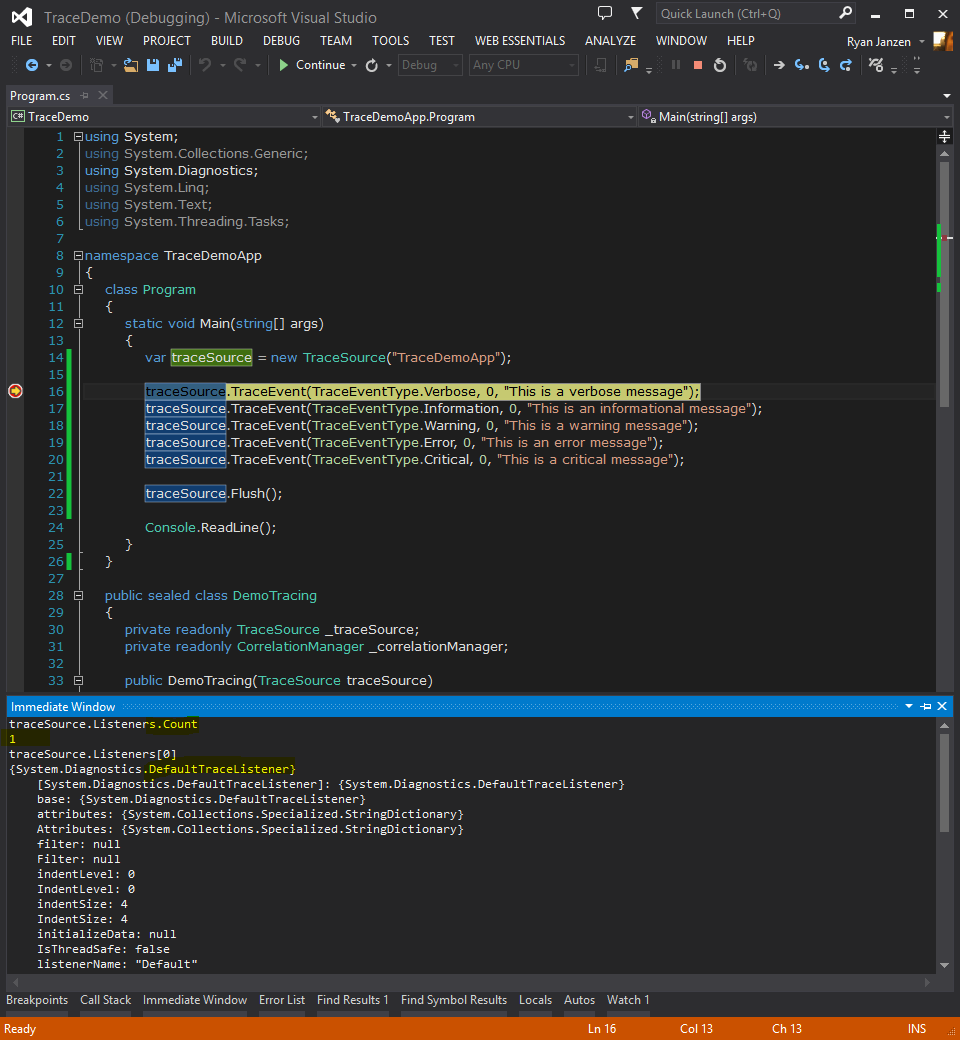
Task: Click the Step Over icon
Action: pos(824,65)
